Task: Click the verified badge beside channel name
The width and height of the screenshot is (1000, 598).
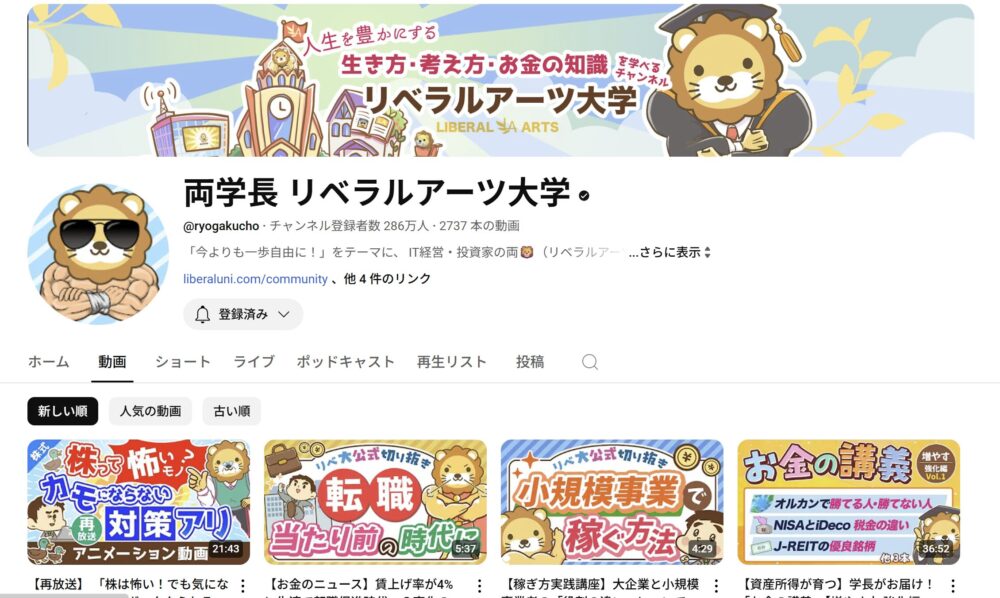Action: coord(584,195)
